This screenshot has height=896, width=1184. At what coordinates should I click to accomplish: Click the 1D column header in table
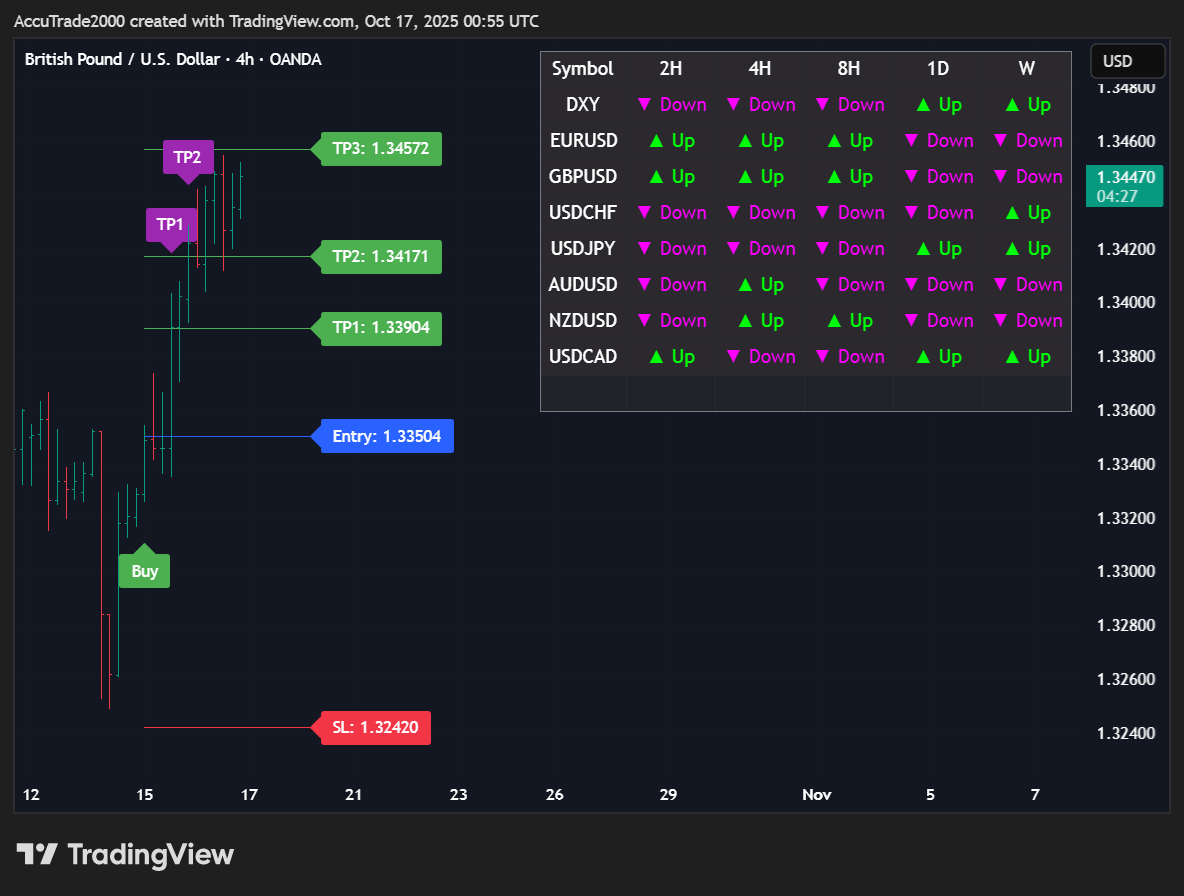point(938,69)
